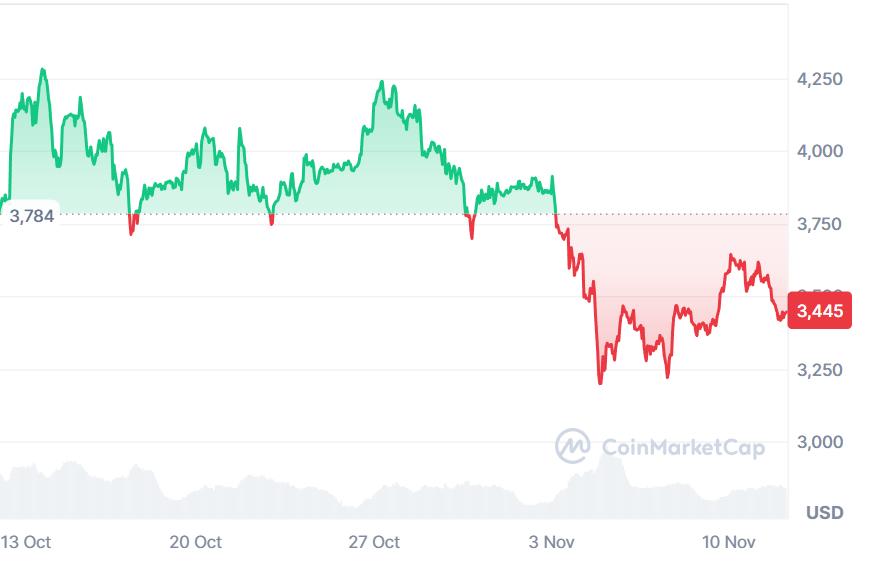Click the CoinMarketCap logo icon
The height and width of the screenshot is (561, 869).
tap(573, 446)
